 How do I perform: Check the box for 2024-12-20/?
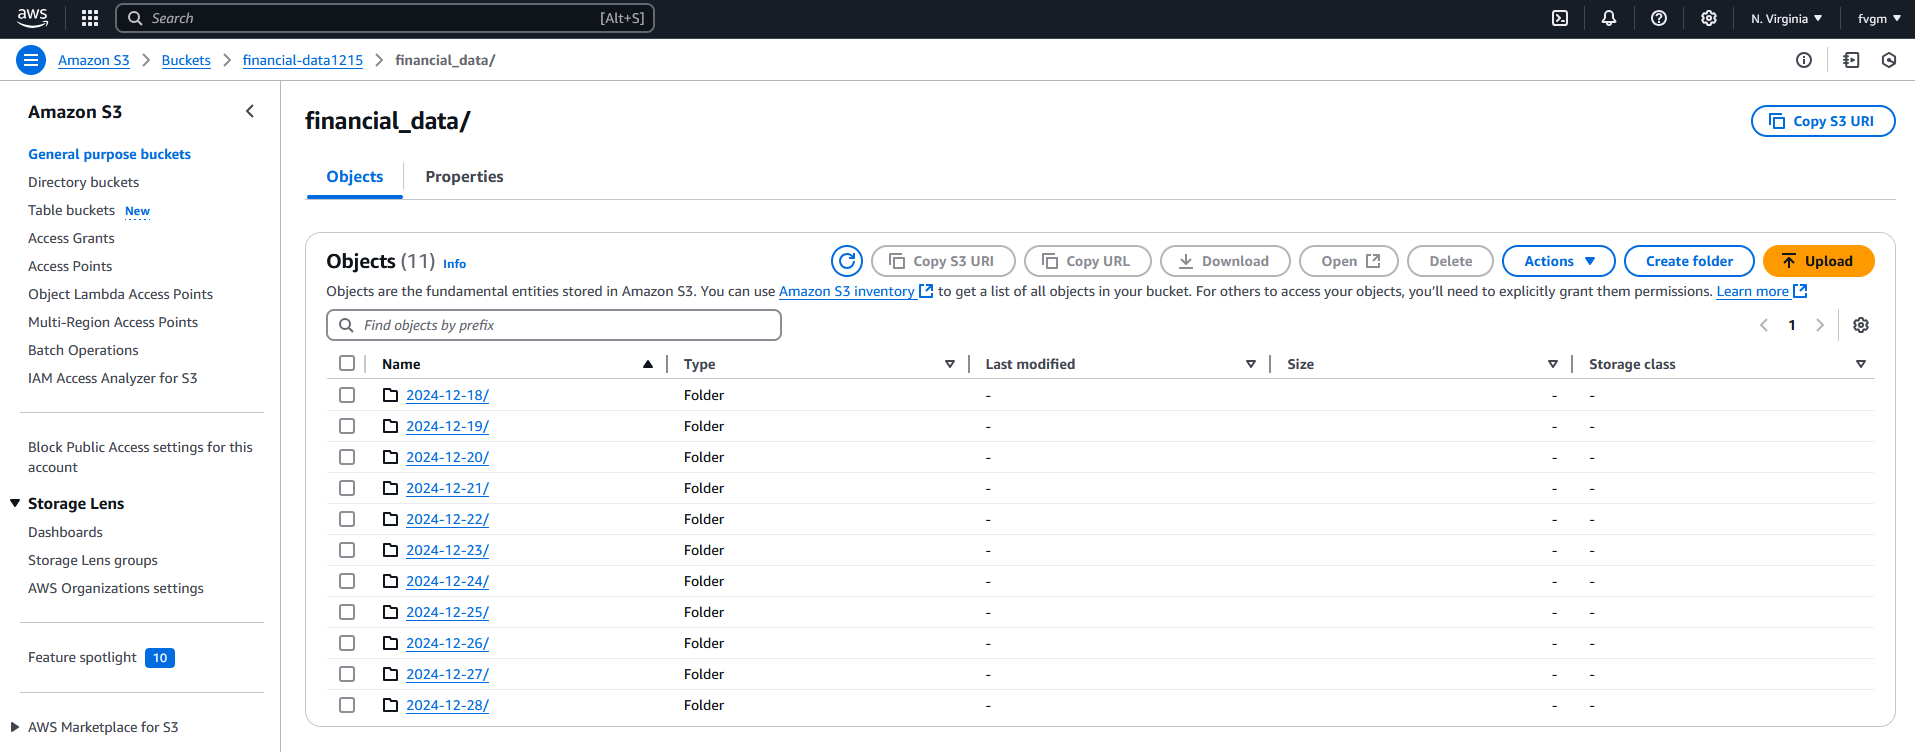click(347, 457)
